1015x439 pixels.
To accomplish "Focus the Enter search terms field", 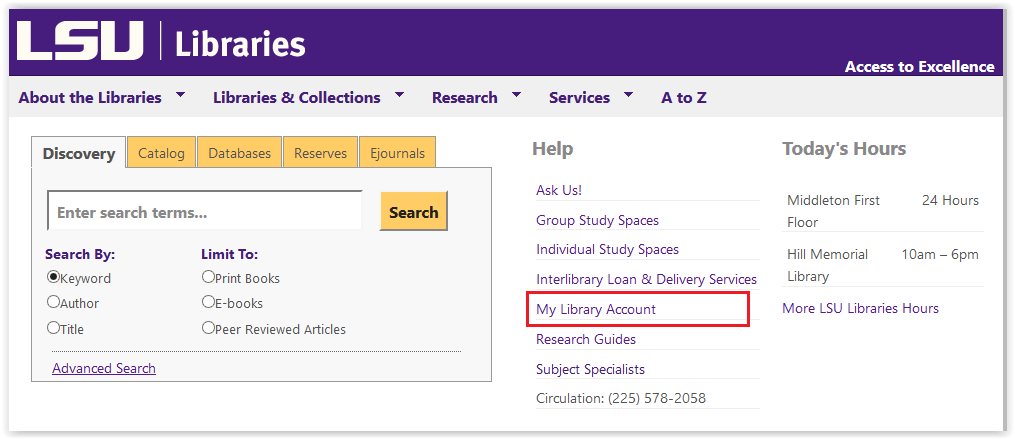I will click(x=205, y=210).
